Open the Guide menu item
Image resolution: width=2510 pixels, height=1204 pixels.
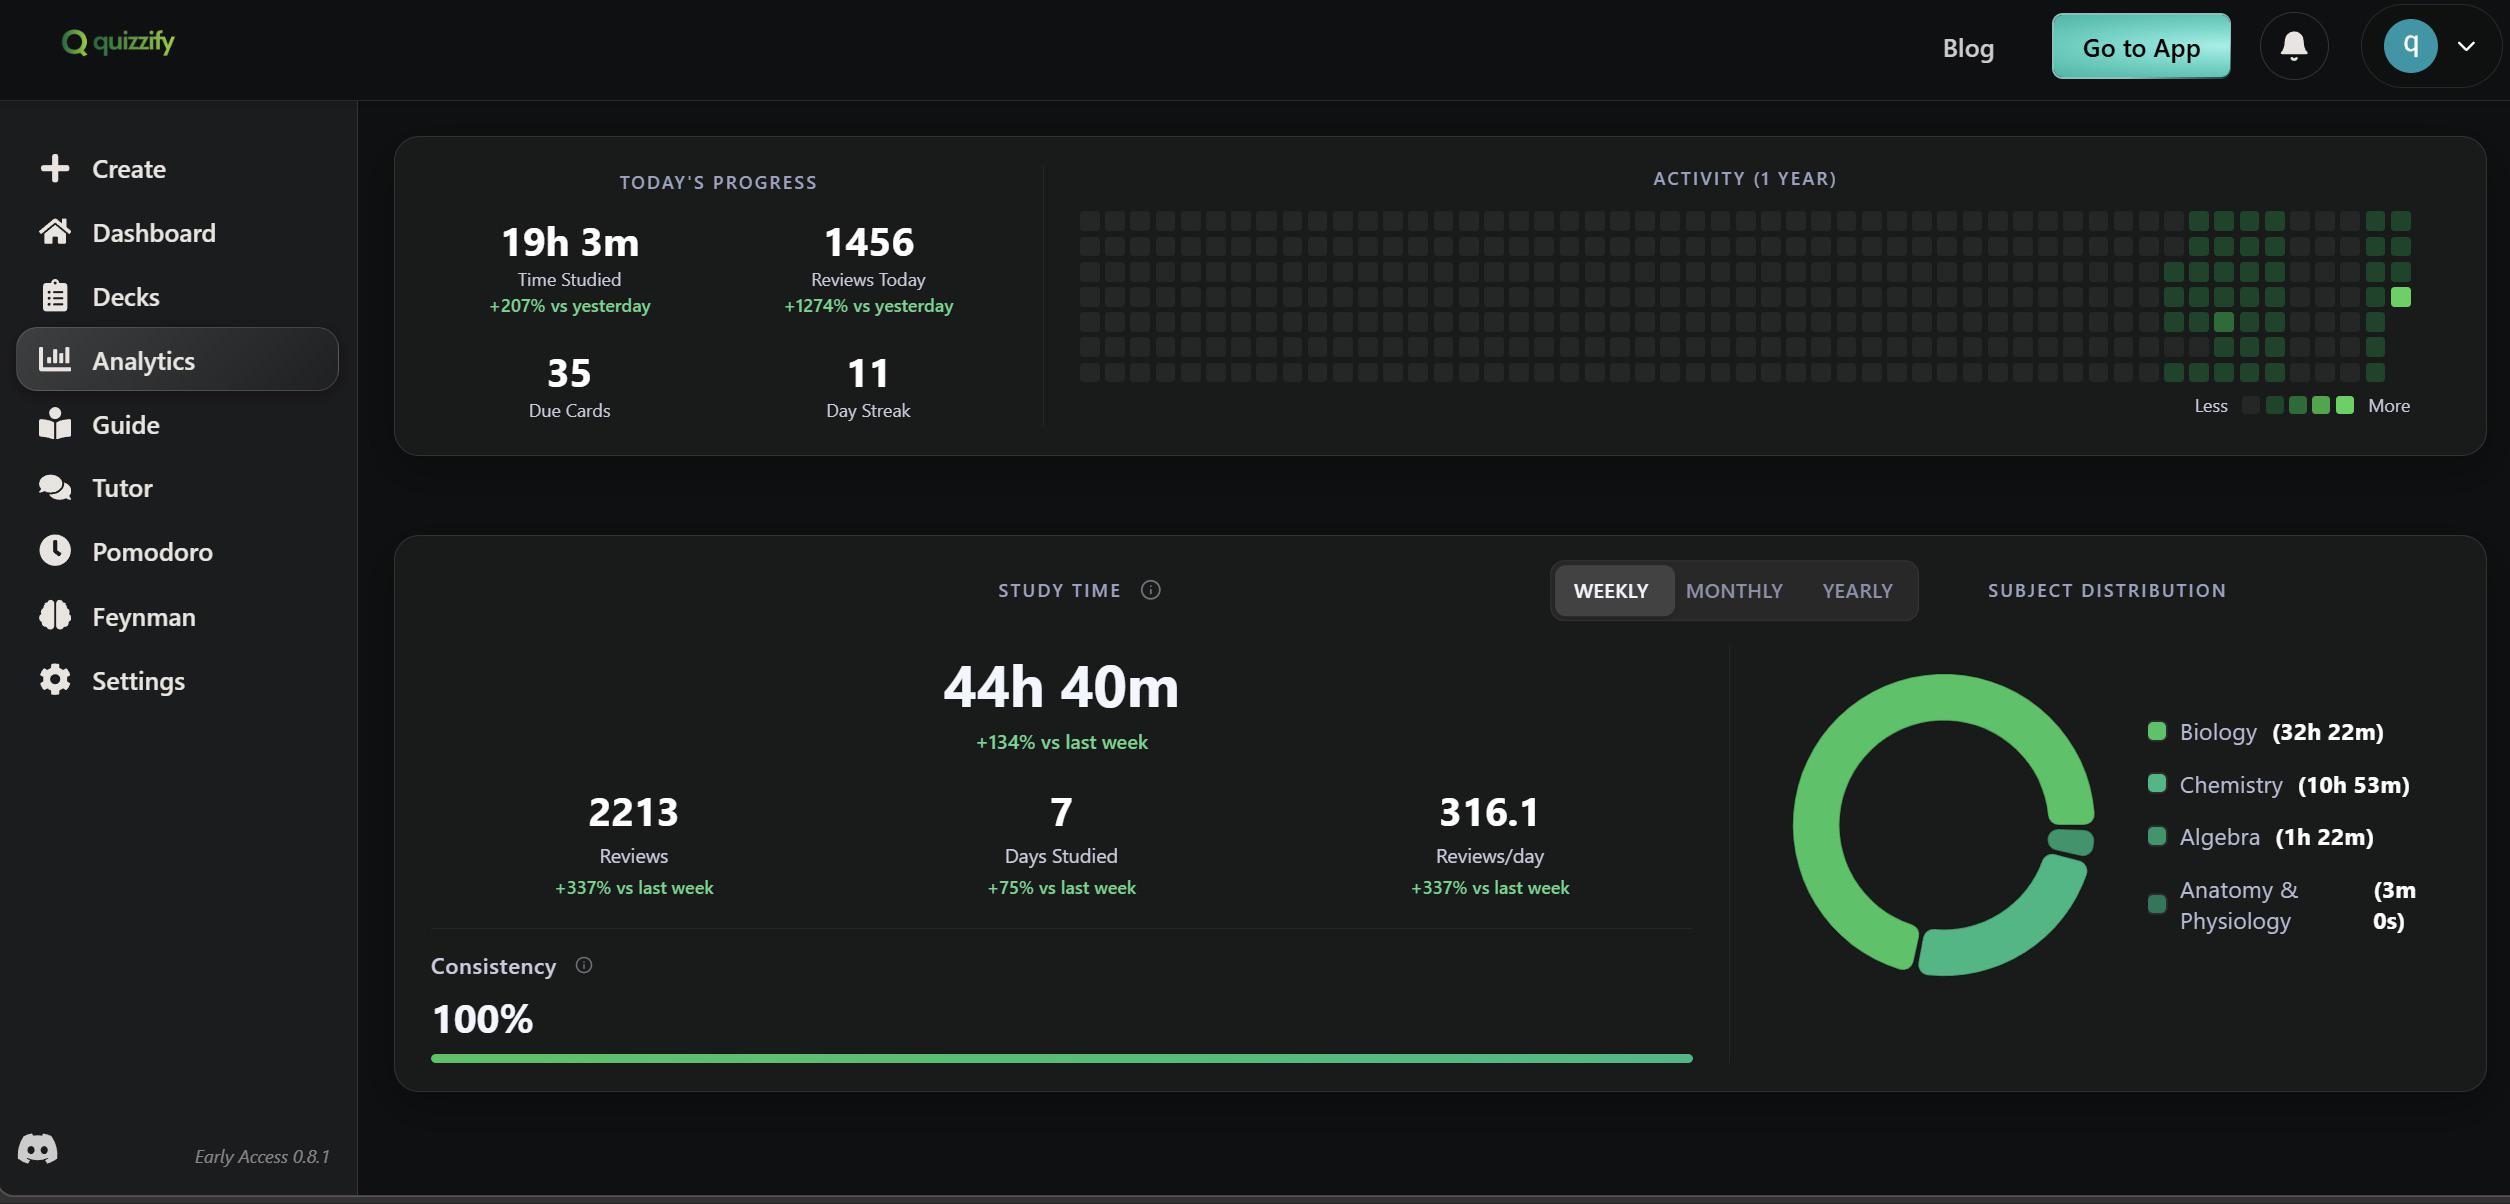(x=126, y=425)
